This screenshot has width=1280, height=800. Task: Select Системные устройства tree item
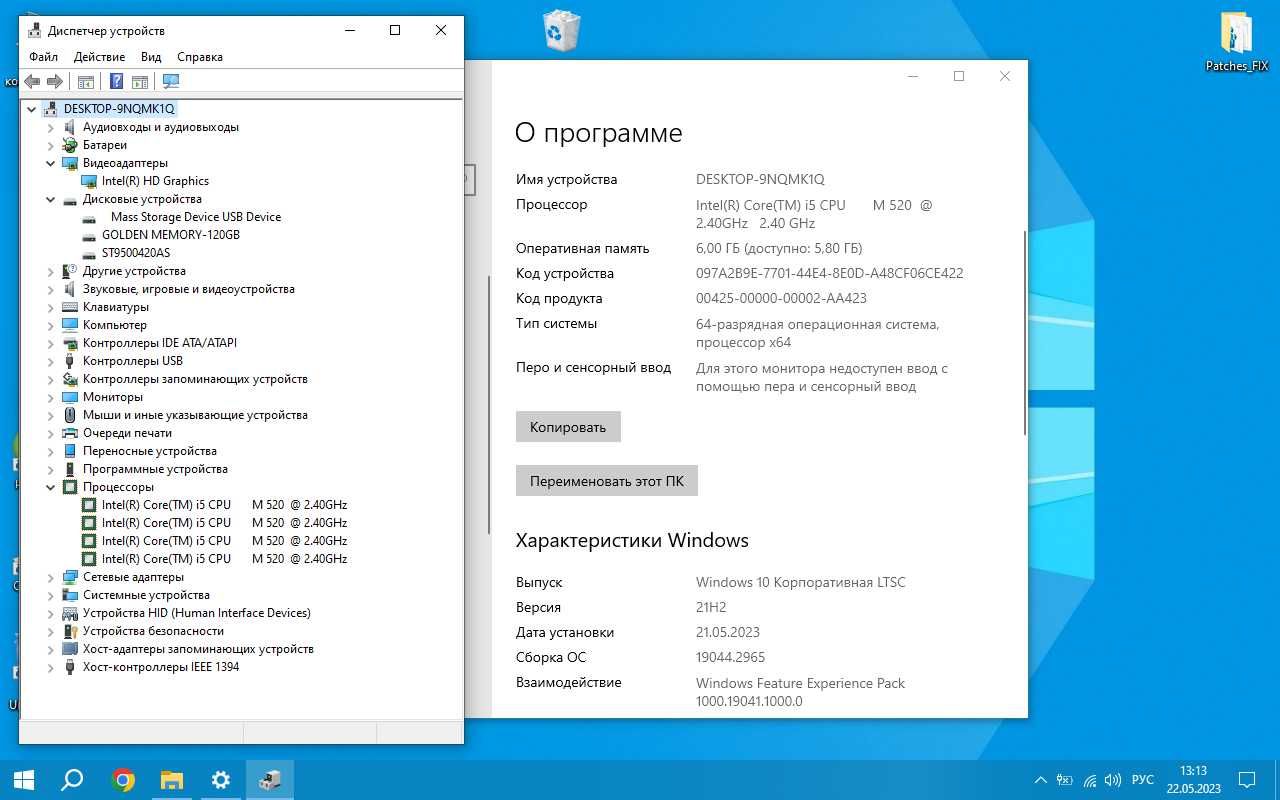[x=146, y=595]
